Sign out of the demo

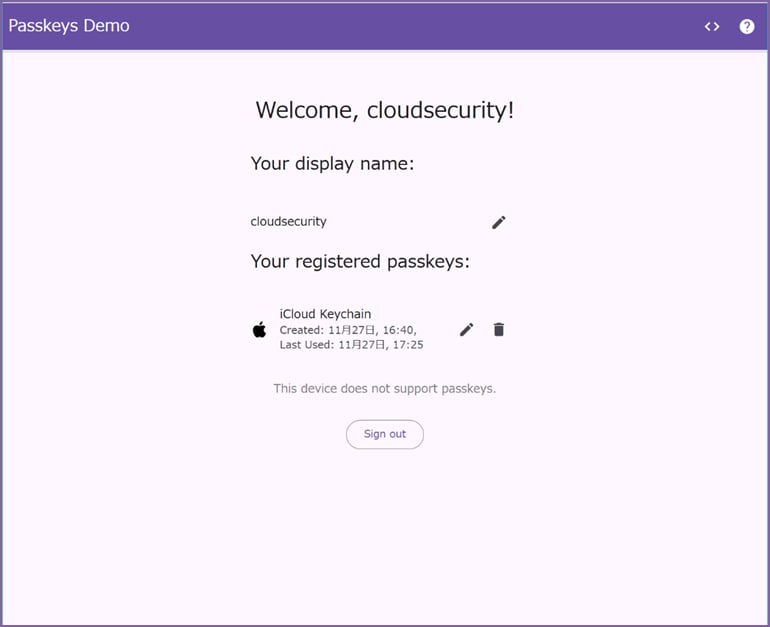[x=385, y=434]
